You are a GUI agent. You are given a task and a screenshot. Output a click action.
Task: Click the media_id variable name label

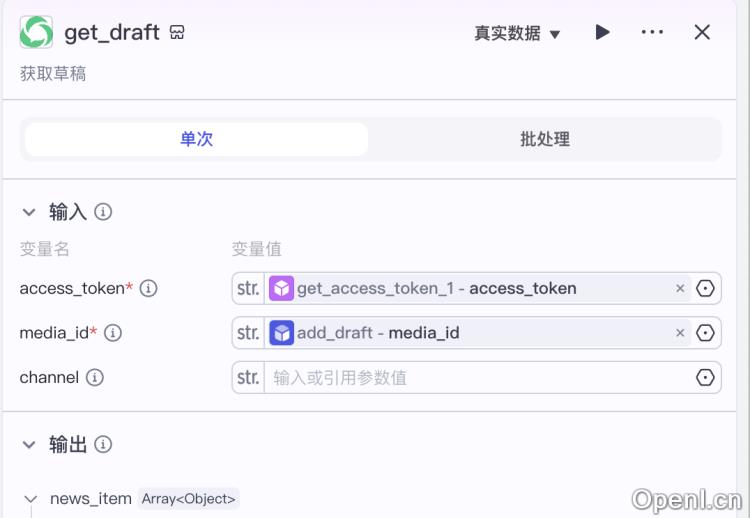click(54, 333)
